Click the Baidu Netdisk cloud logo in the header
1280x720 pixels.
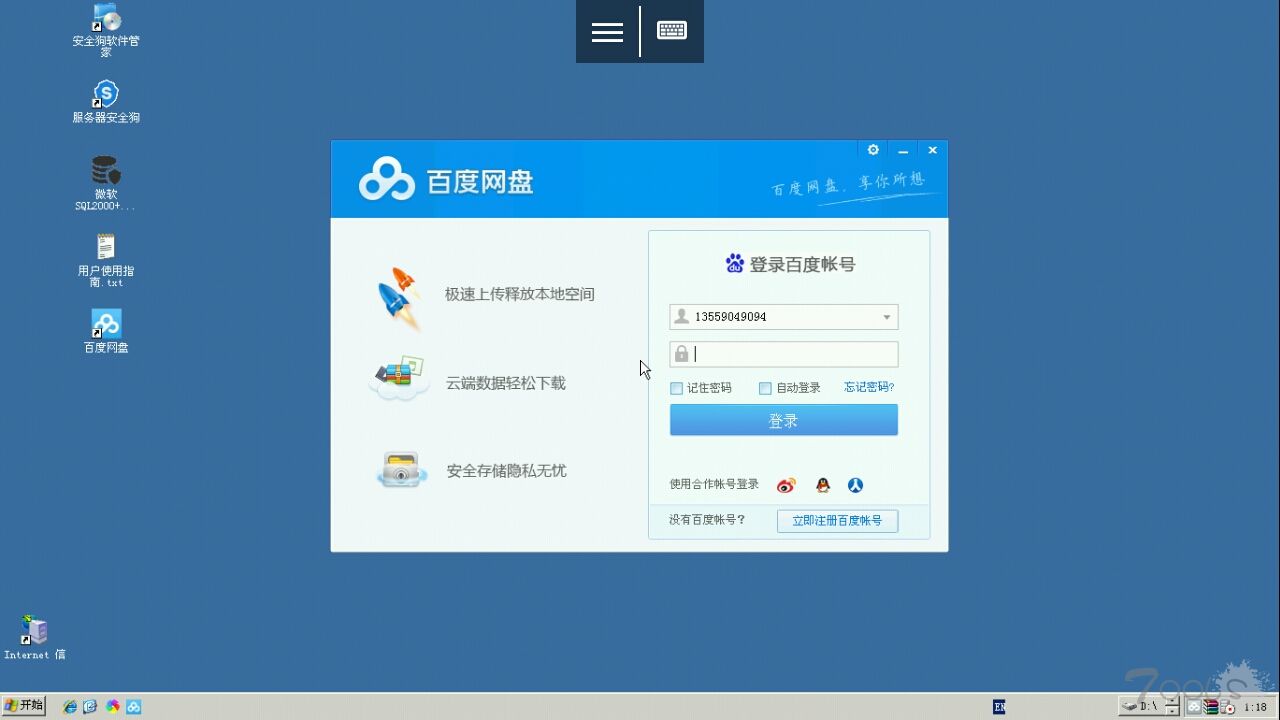(387, 180)
